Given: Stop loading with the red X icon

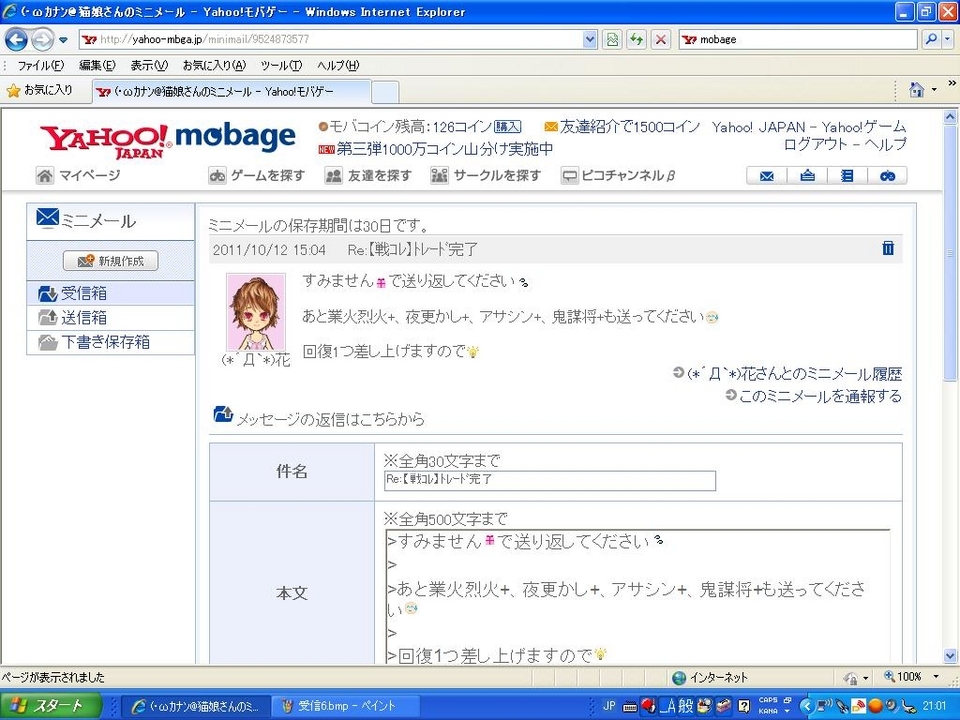Looking at the screenshot, I should (661, 40).
